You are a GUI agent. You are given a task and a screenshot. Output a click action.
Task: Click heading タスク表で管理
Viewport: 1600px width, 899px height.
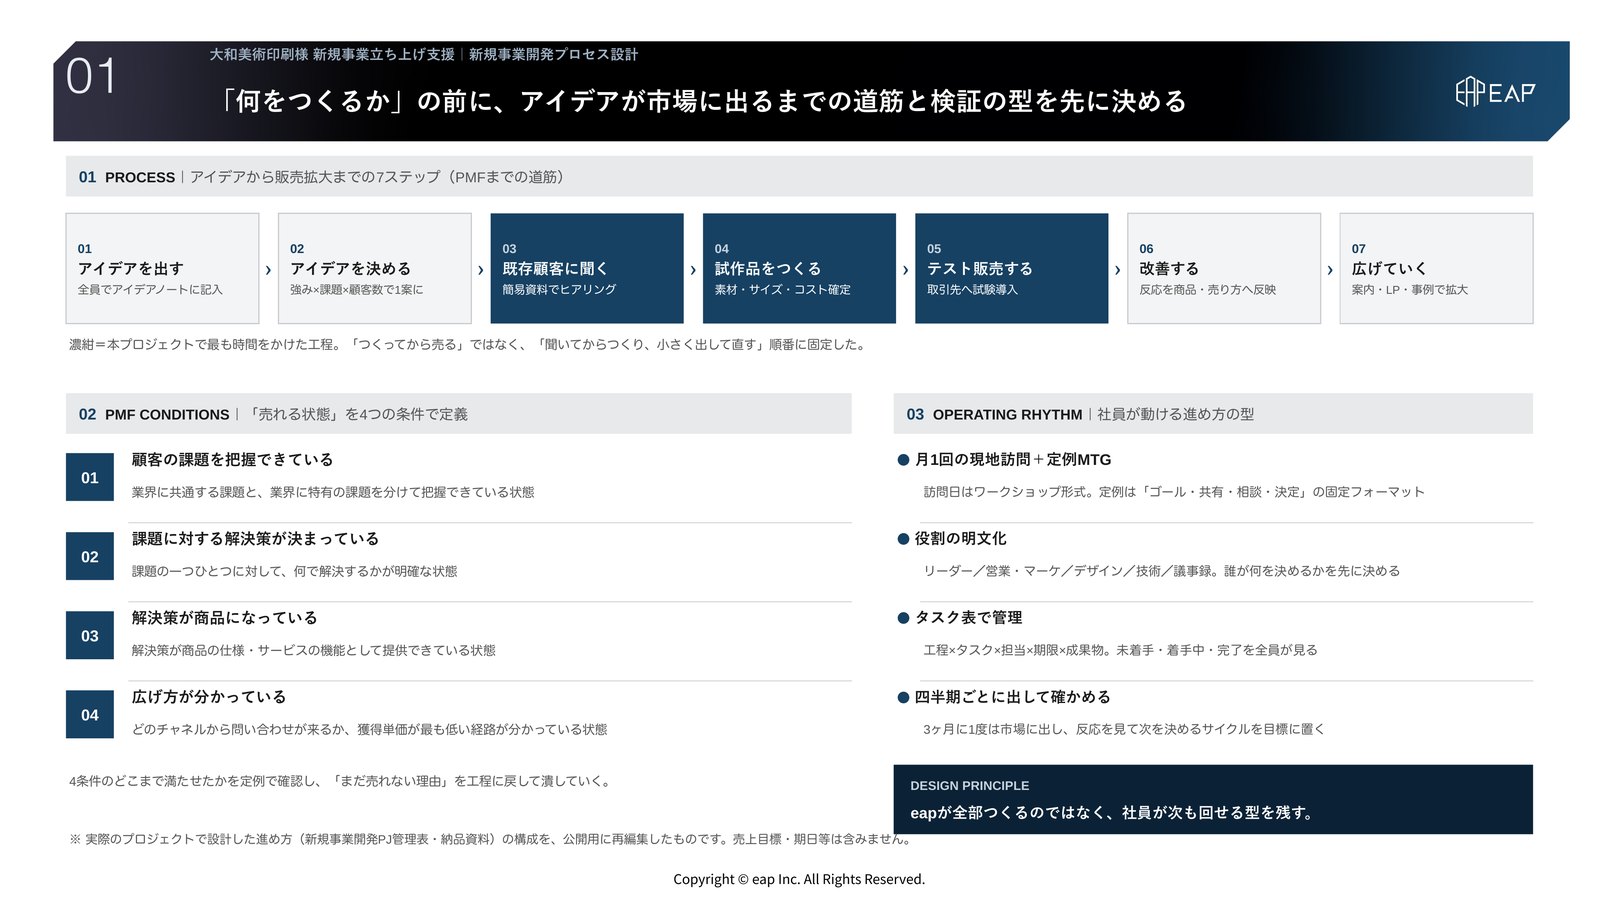point(969,617)
